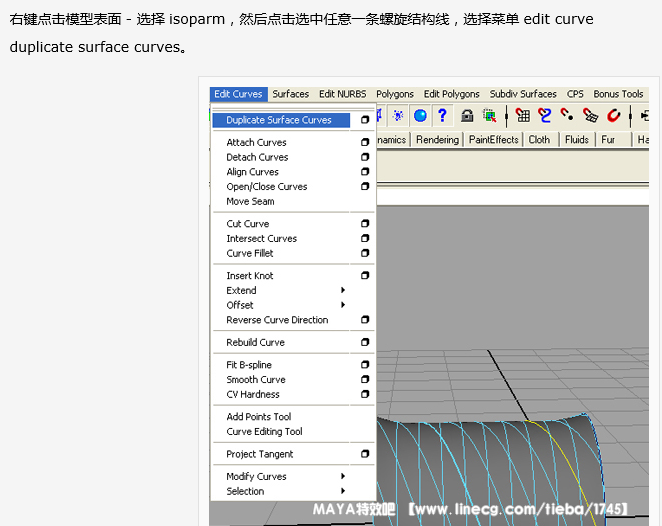
Task: Click the highlight selection mode icon
Action: (x=489, y=115)
